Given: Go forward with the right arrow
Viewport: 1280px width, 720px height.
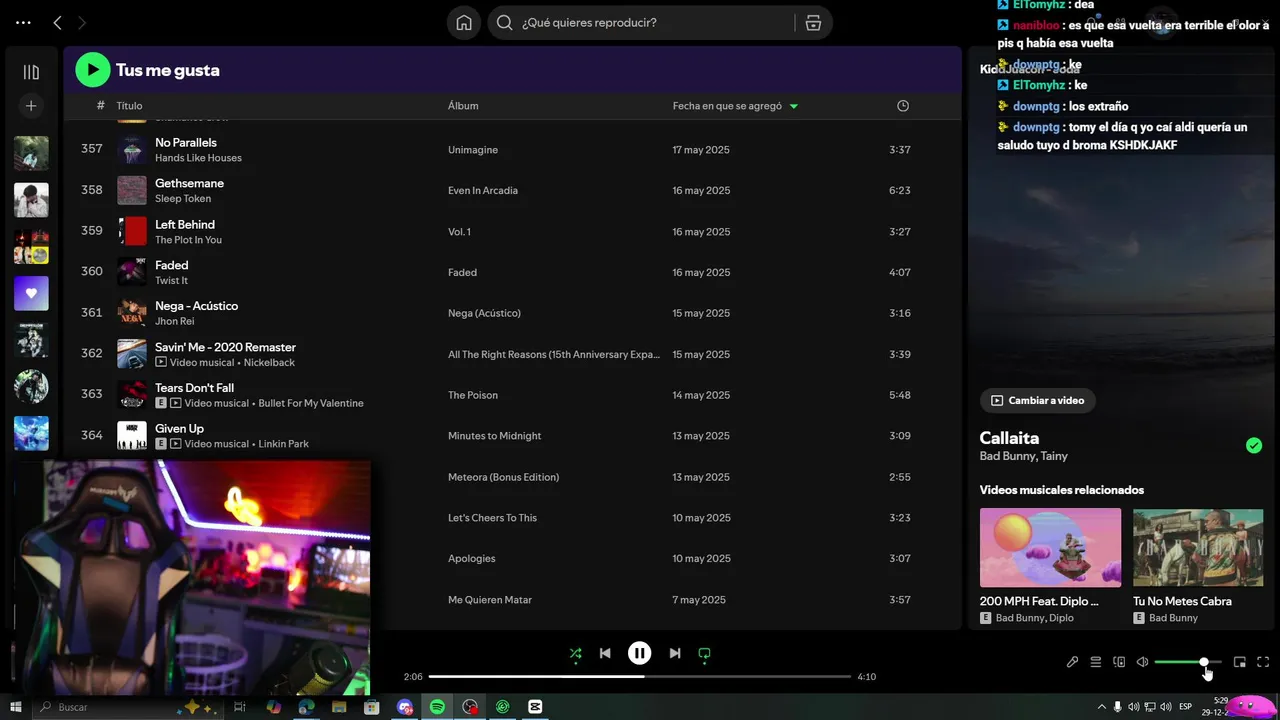Looking at the screenshot, I should [x=82, y=22].
